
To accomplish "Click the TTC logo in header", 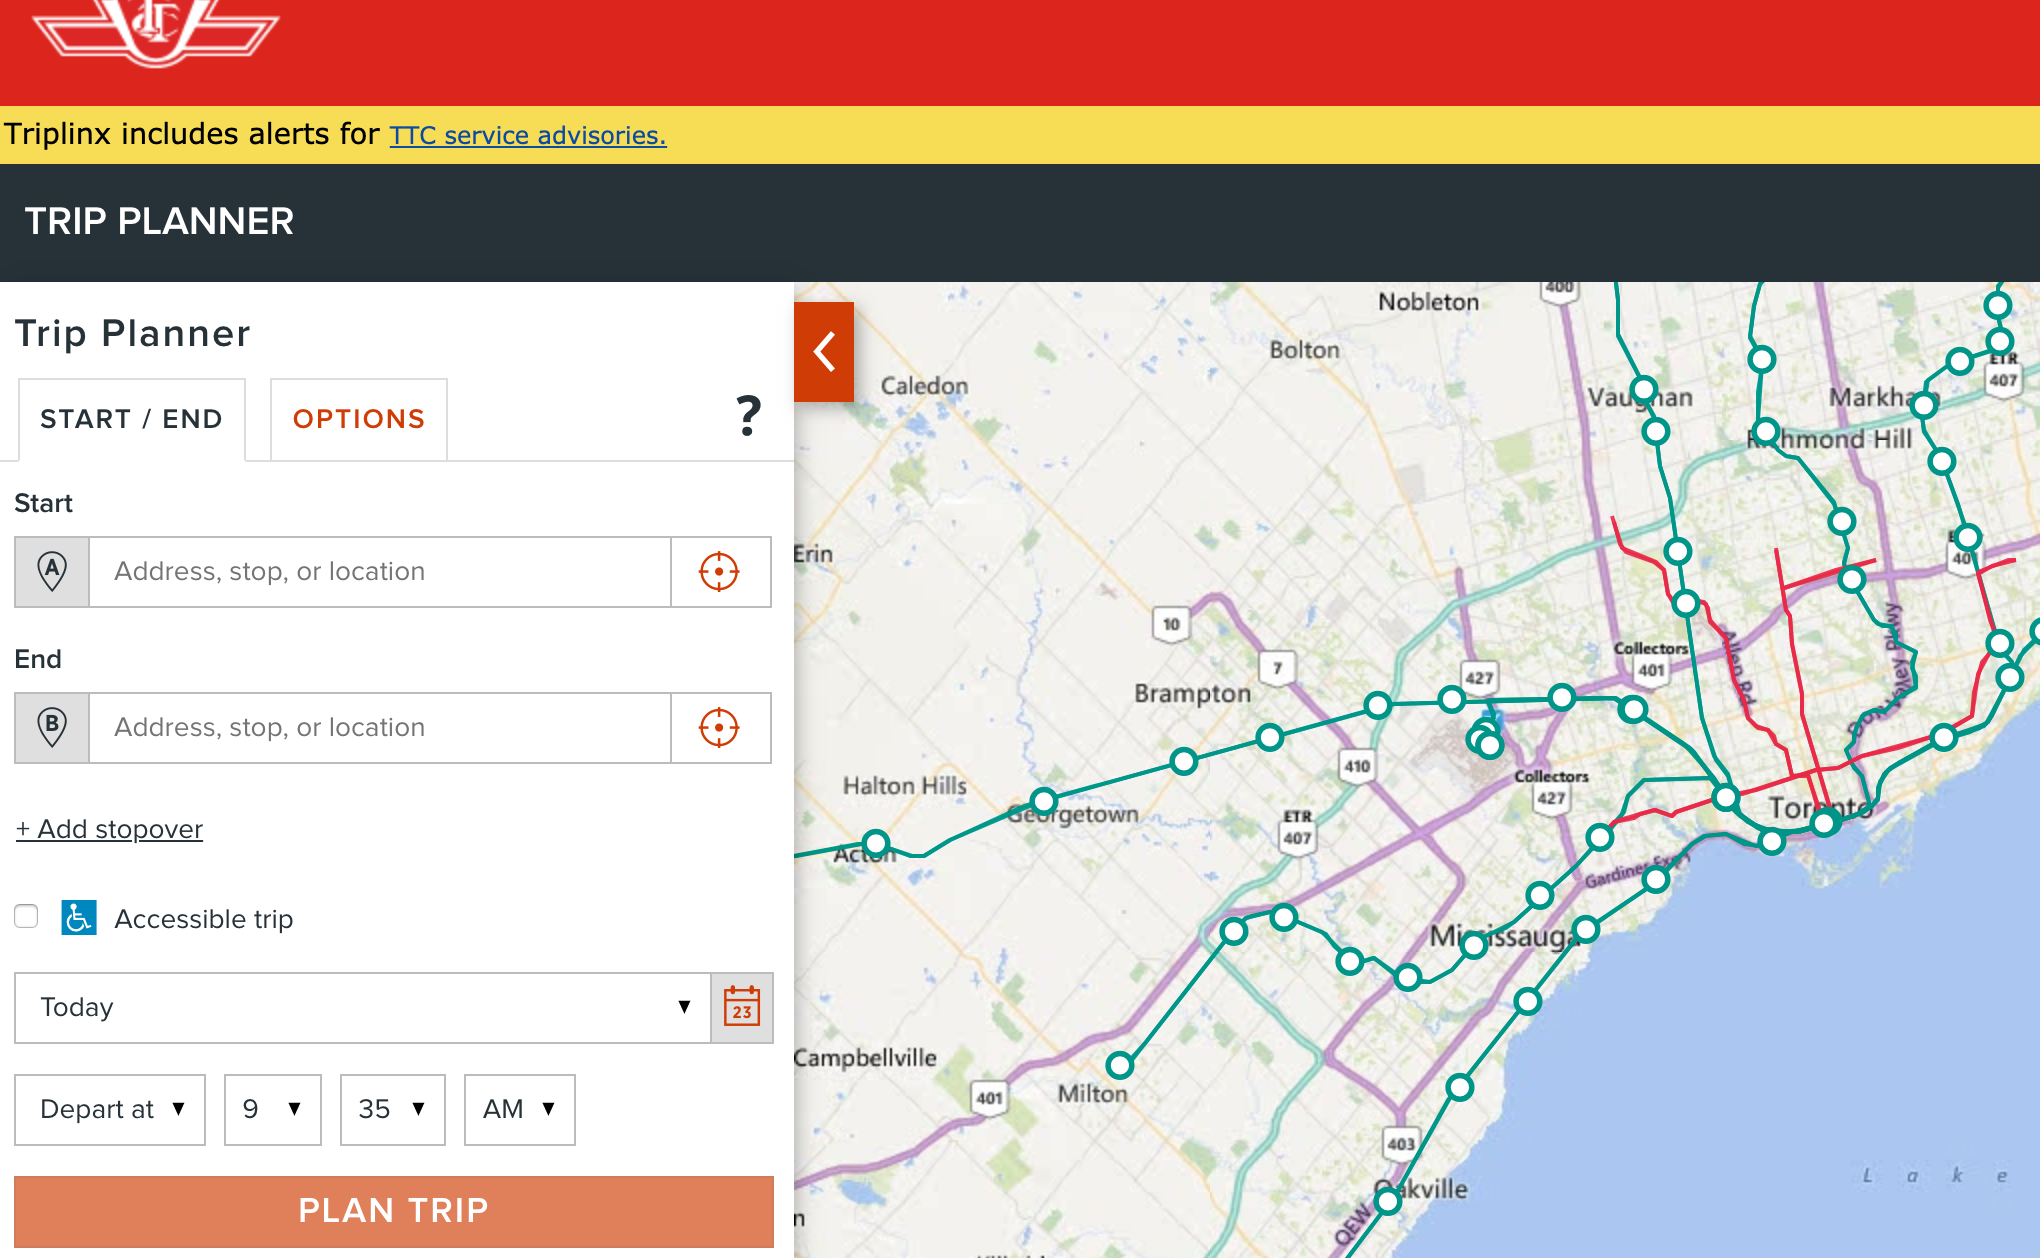I will [155, 30].
